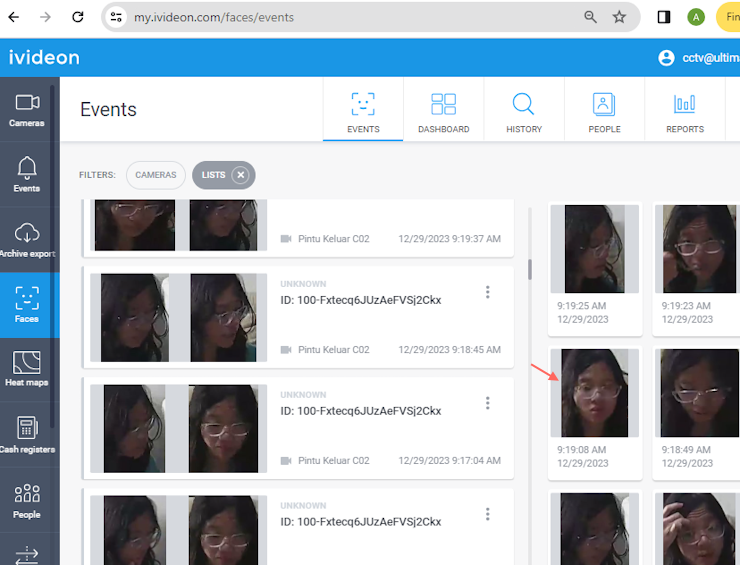This screenshot has height=565, width=740.
Task: Open People in the left sidebar
Action: coord(27,500)
